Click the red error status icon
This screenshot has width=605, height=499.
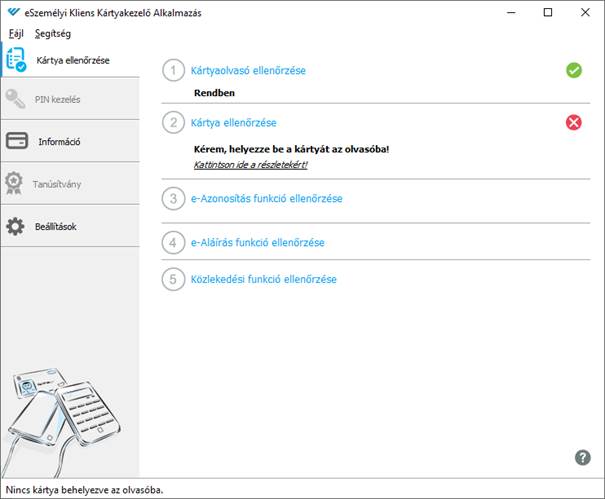tap(574, 122)
